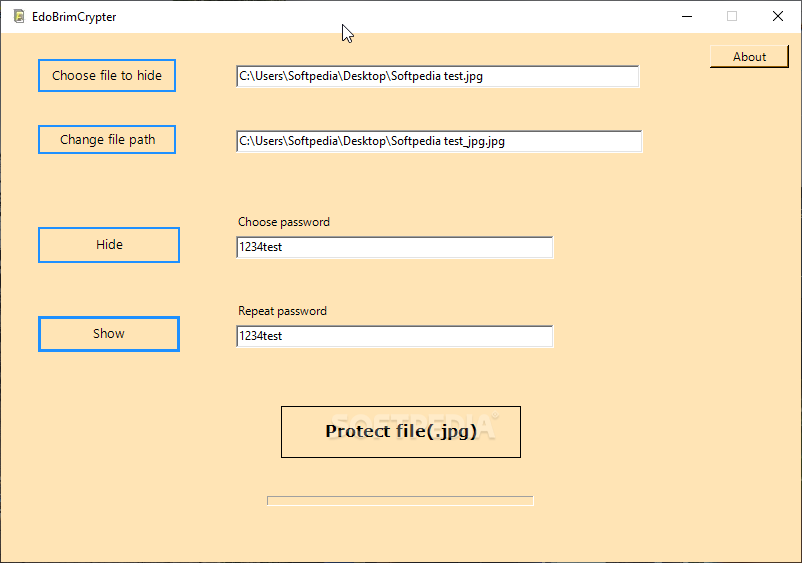Focus the output path field ending test_jpg.jpg
802x563 pixels.
pyautogui.click(x=439, y=141)
